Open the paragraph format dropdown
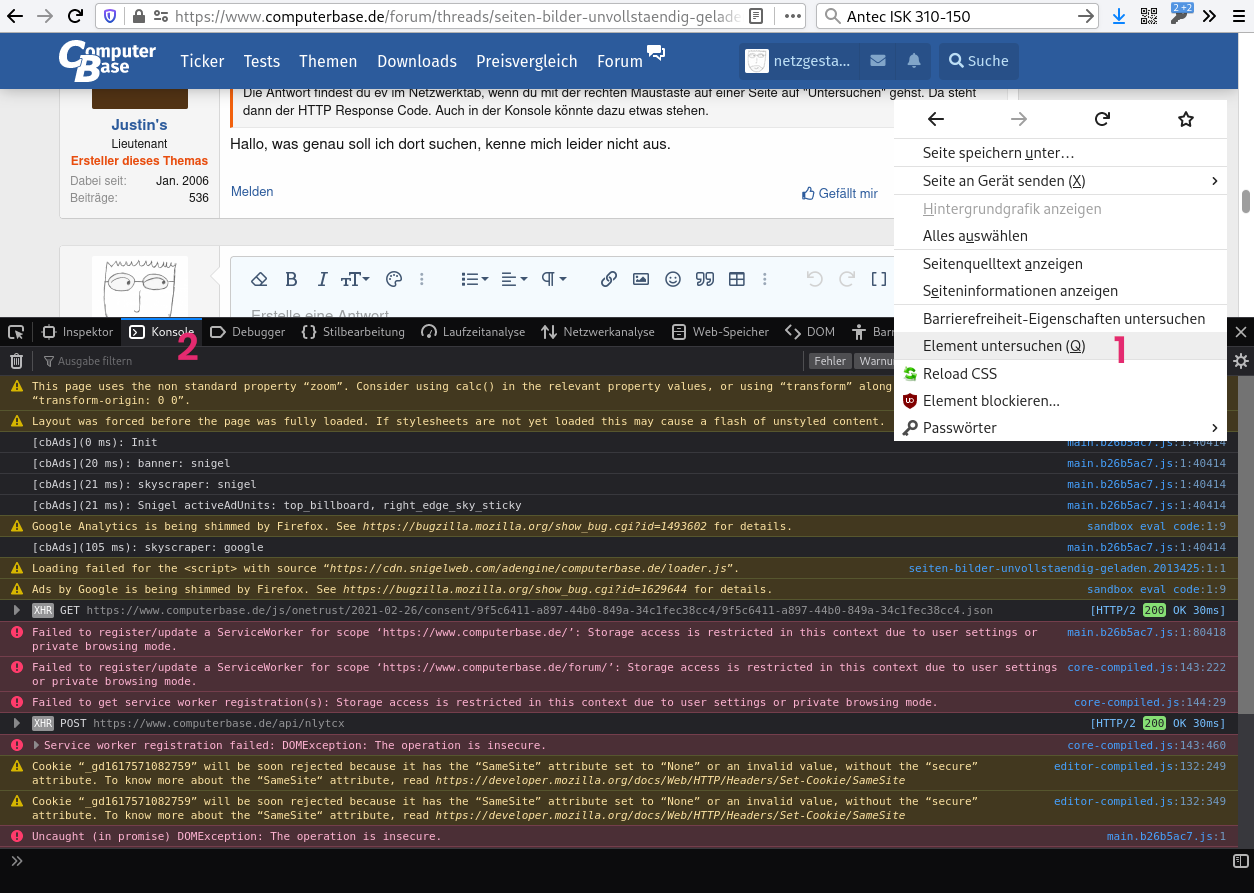Image resolution: width=1254 pixels, height=893 pixels. point(554,279)
